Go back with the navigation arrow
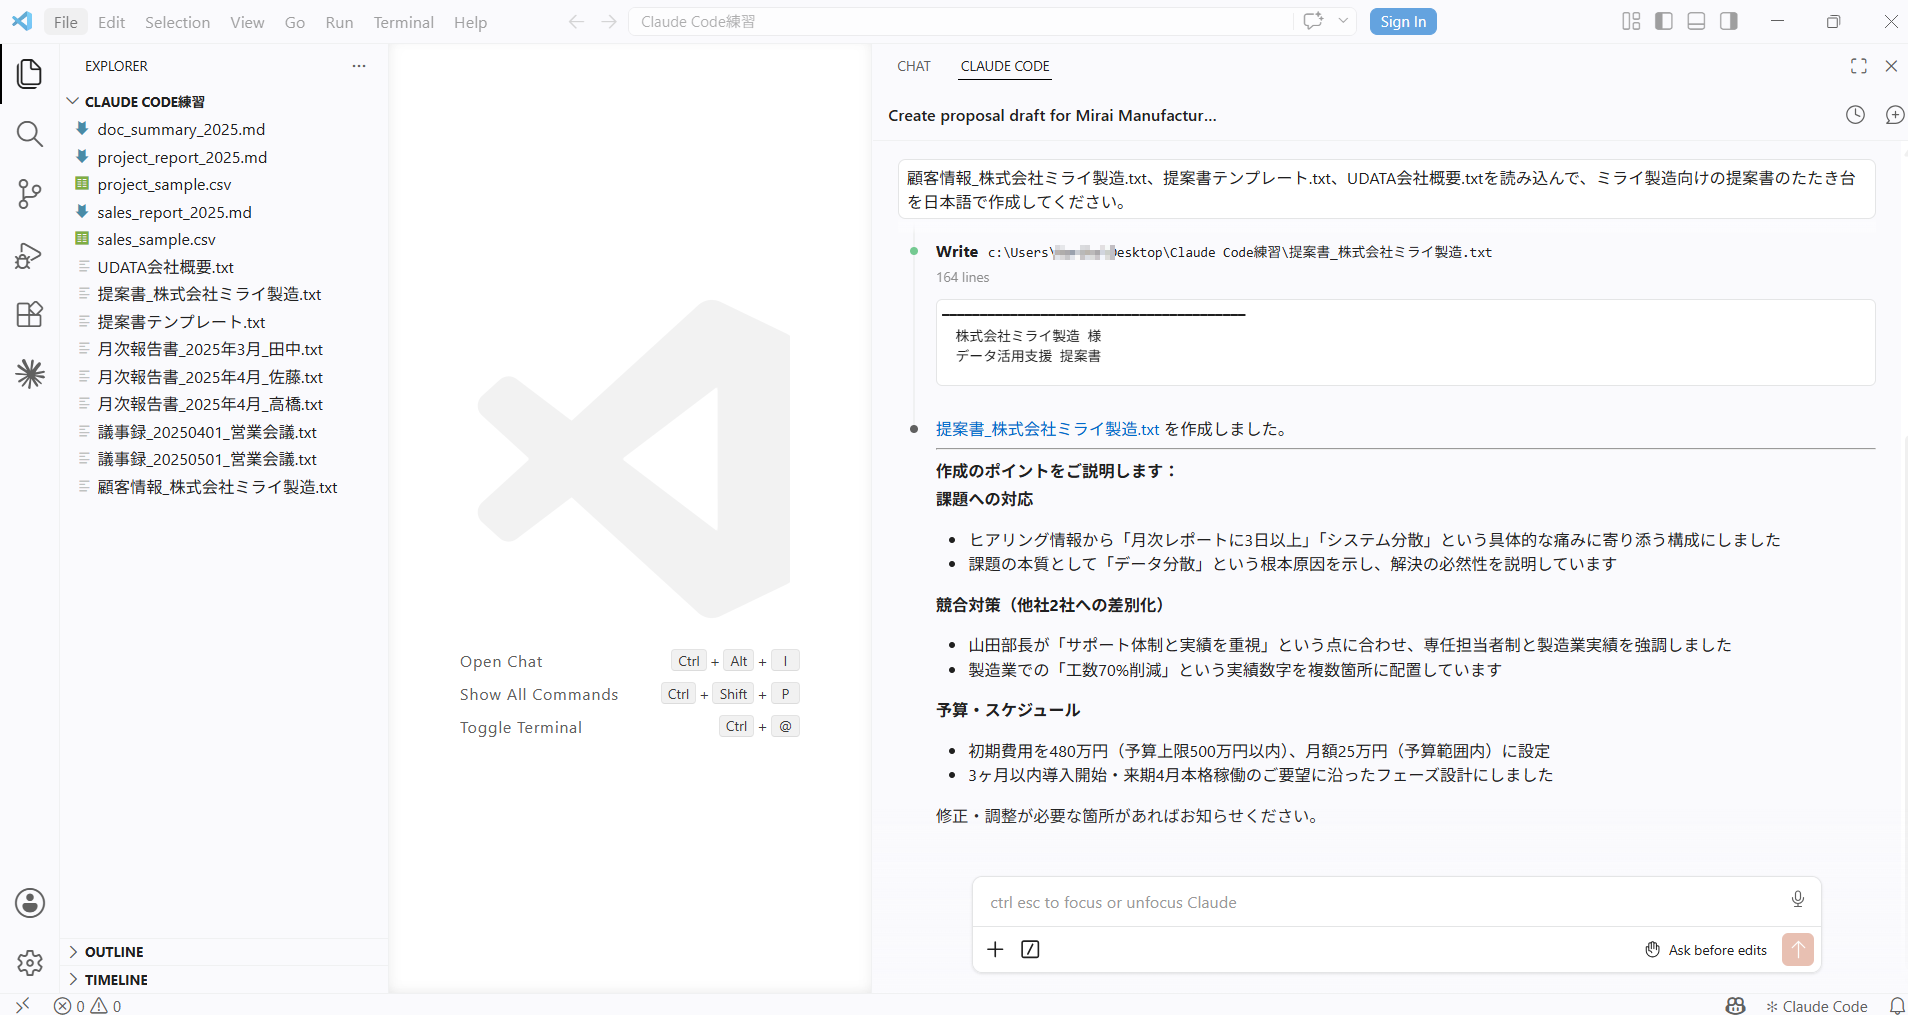Image resolution: width=1908 pixels, height=1015 pixels. coord(576,22)
